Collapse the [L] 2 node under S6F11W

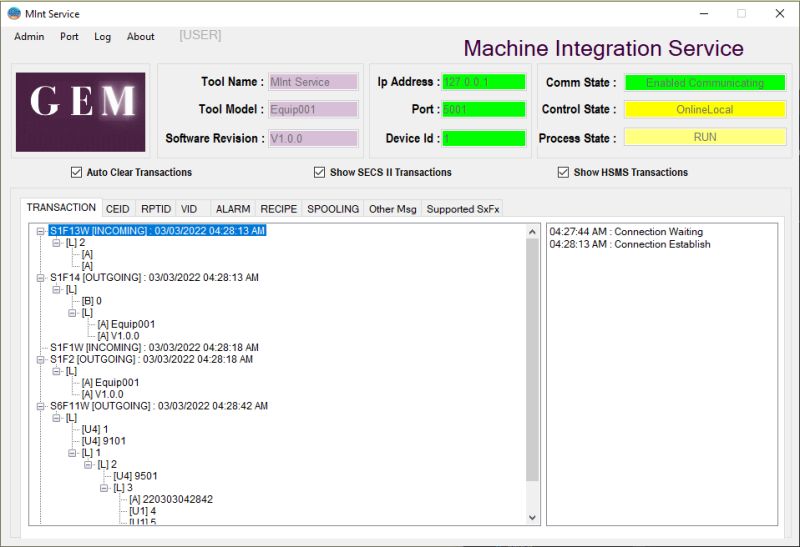tap(88, 465)
